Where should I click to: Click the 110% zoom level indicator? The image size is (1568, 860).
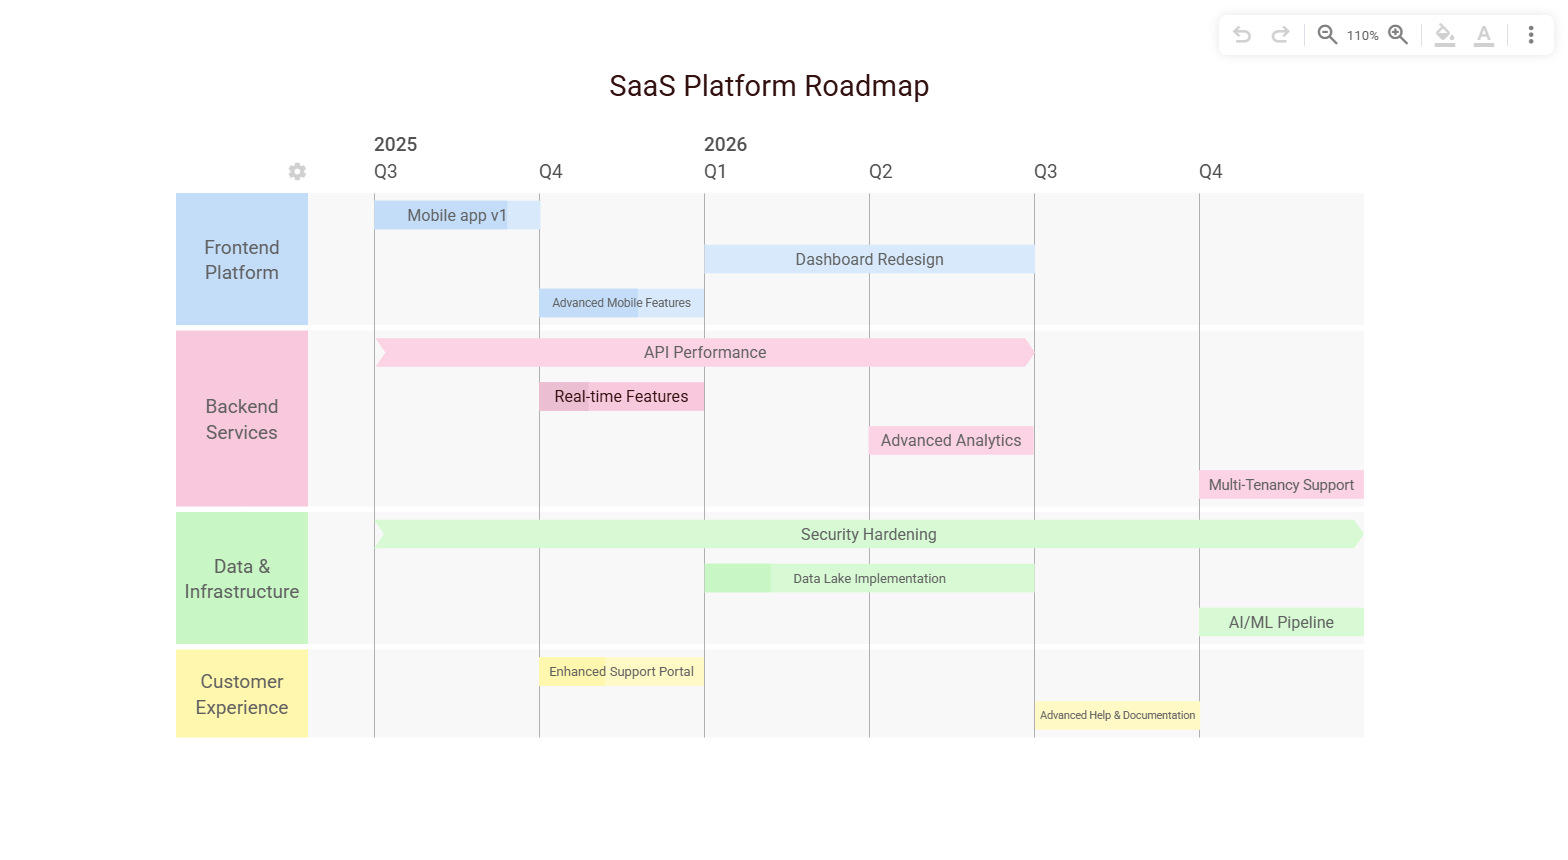coord(1362,36)
